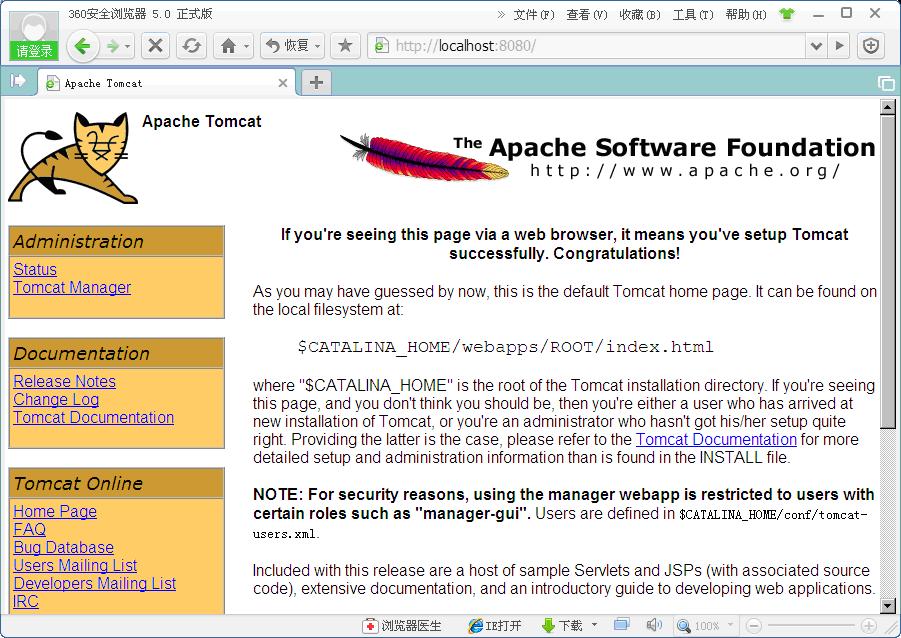901x638 pixels.
Task: Click the Tomcat cat logo image
Action: coord(74,158)
